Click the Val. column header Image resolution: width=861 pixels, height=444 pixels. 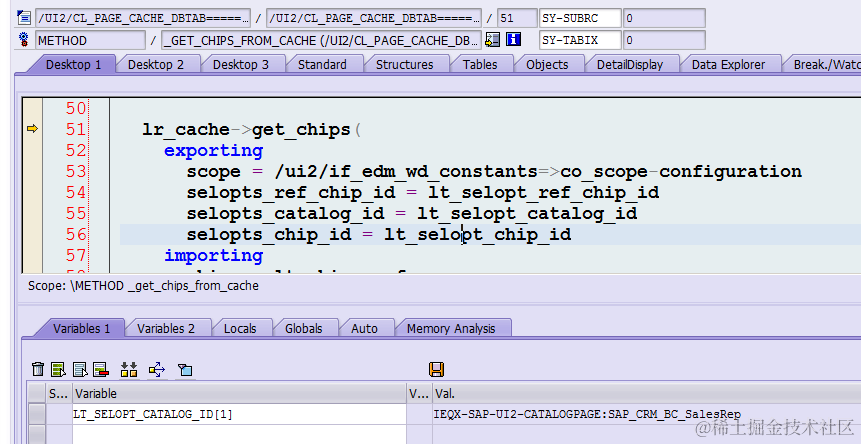click(647, 394)
